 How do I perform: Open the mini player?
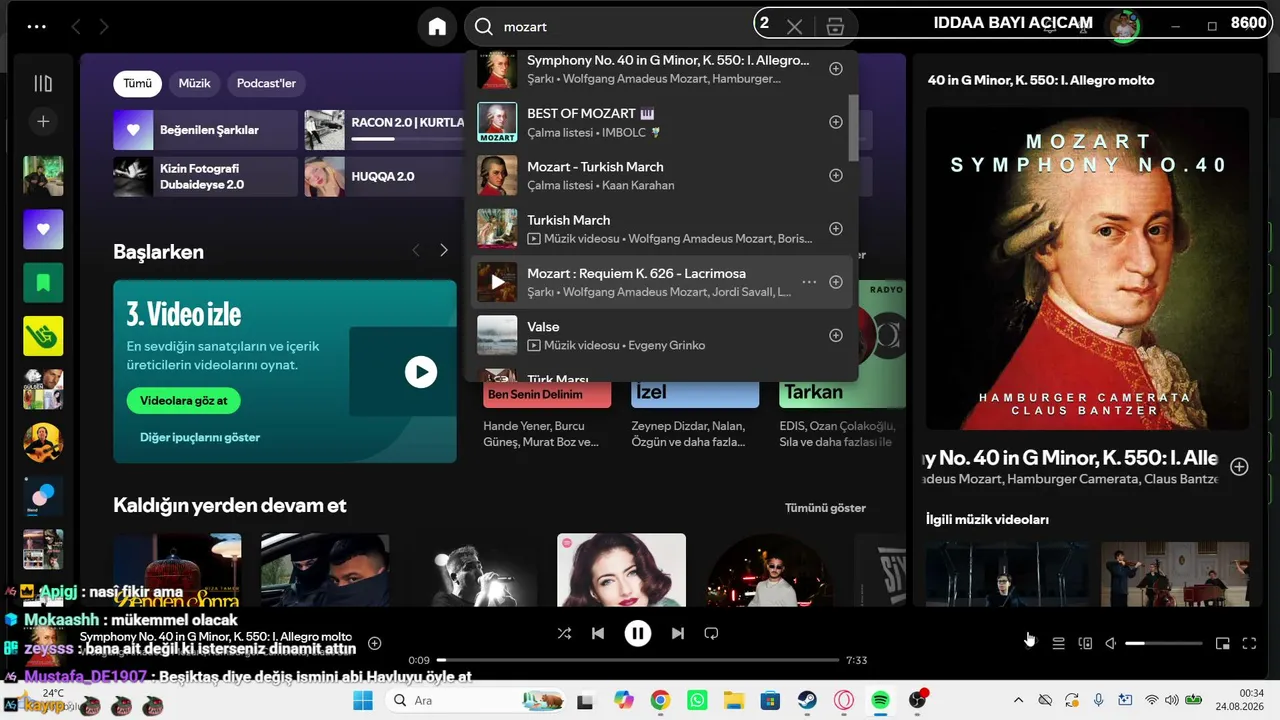[x=1222, y=643]
